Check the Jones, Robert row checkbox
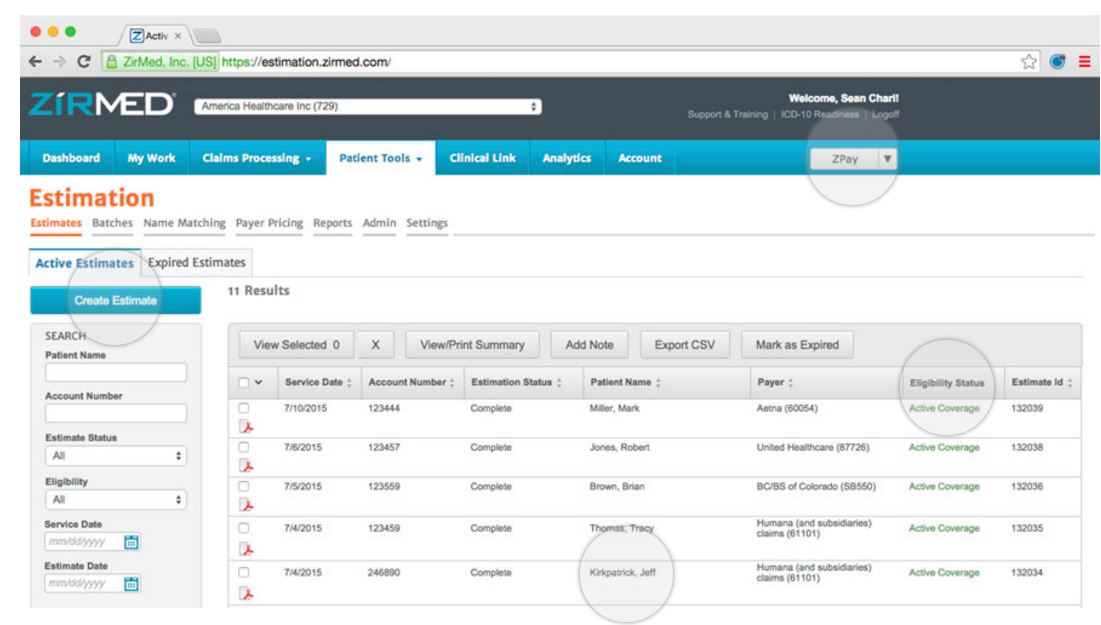 [x=244, y=447]
